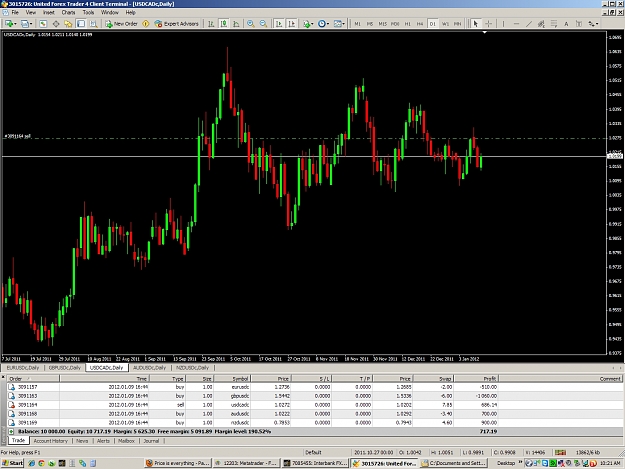
Task: Select the H4 timeframe
Action: 420,24
